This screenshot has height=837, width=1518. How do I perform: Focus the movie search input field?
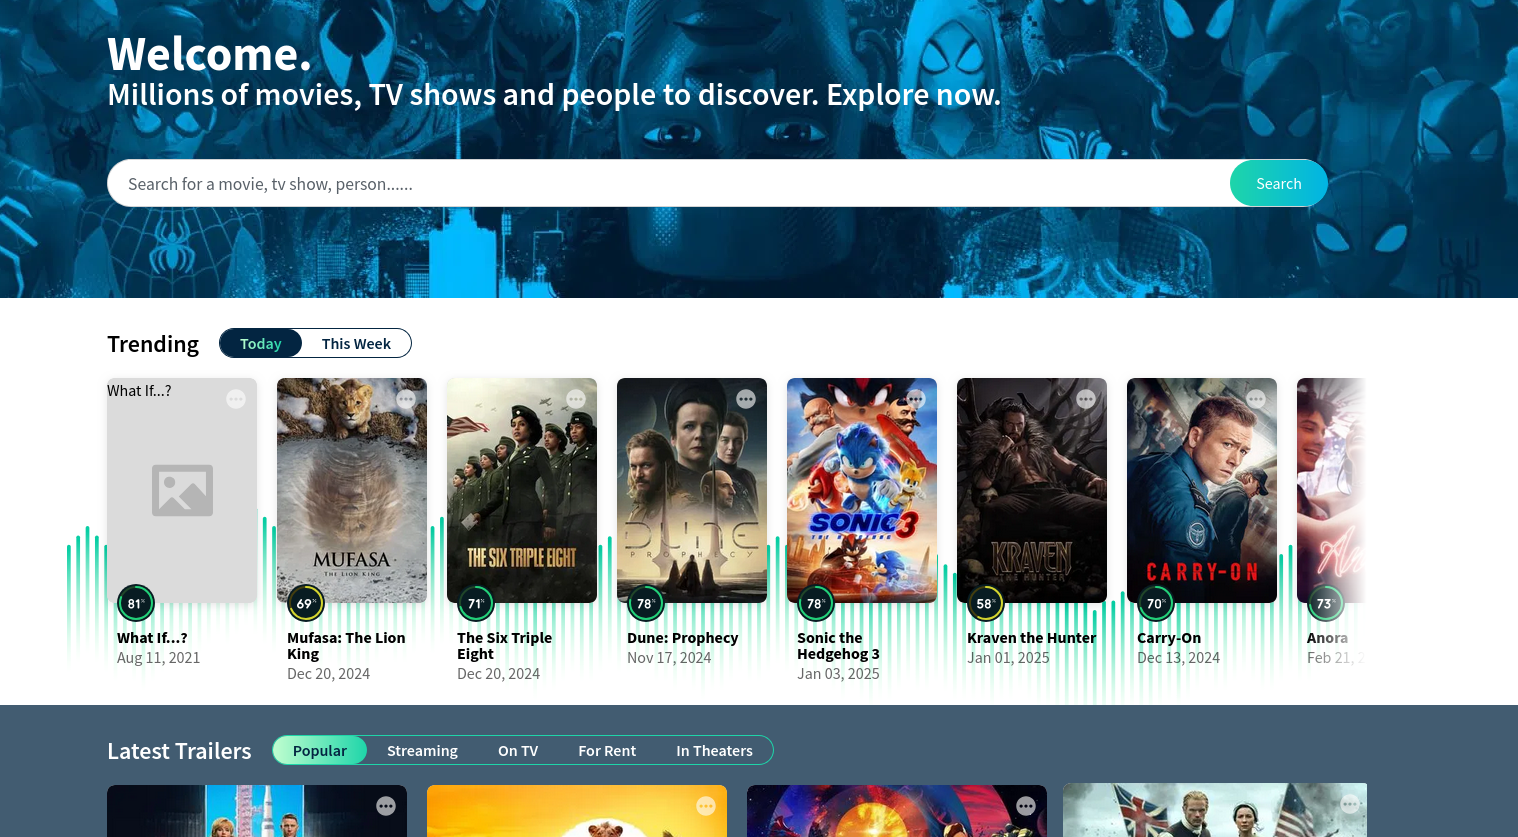[x=668, y=183]
